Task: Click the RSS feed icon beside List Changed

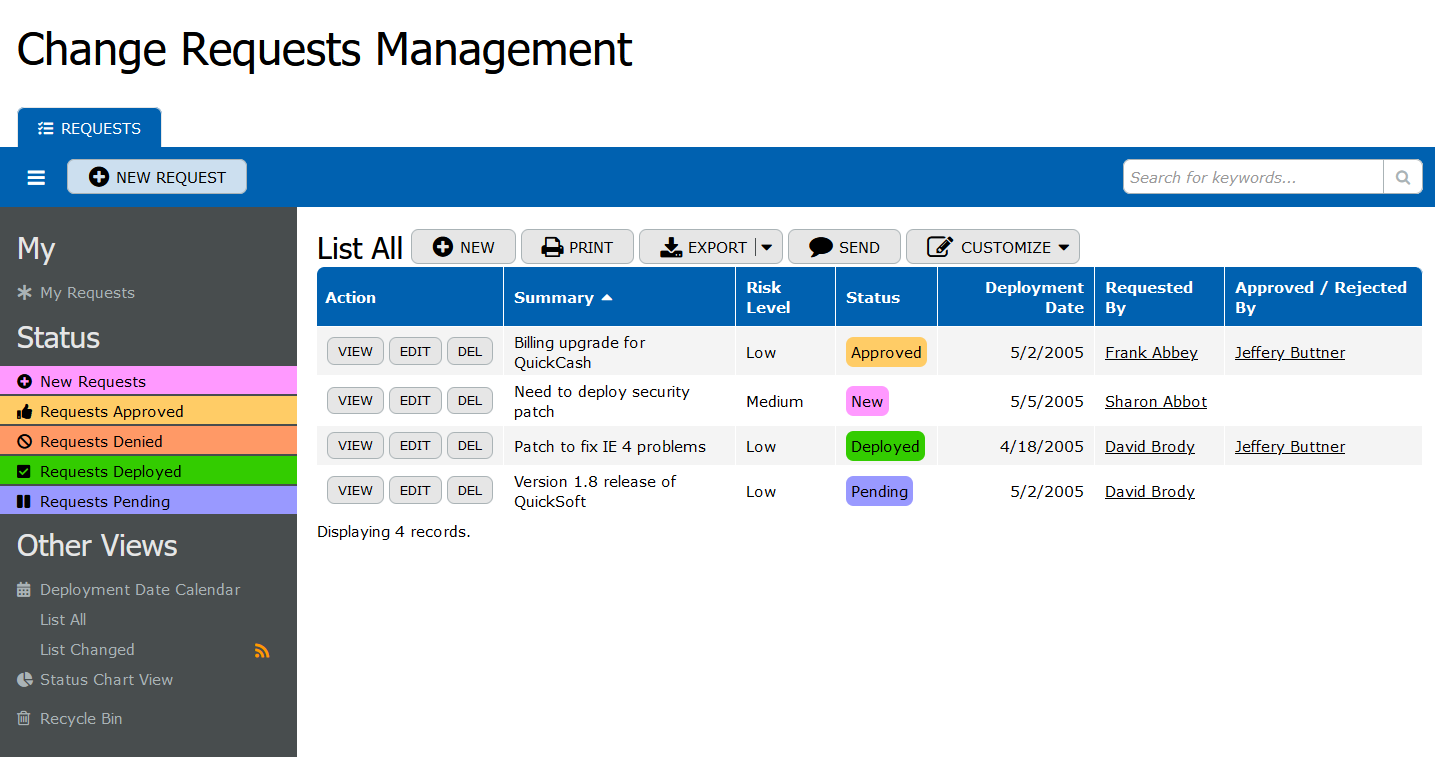Action: (x=262, y=650)
